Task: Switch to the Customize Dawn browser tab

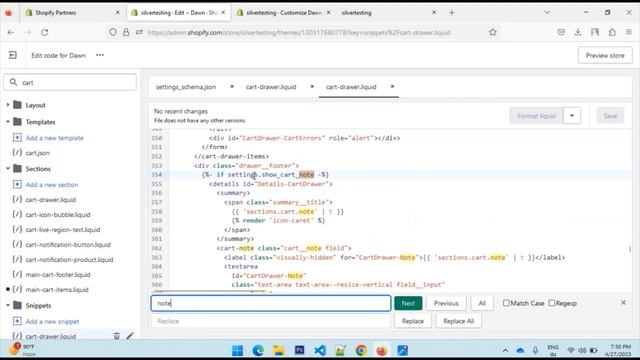Action: pos(284,13)
